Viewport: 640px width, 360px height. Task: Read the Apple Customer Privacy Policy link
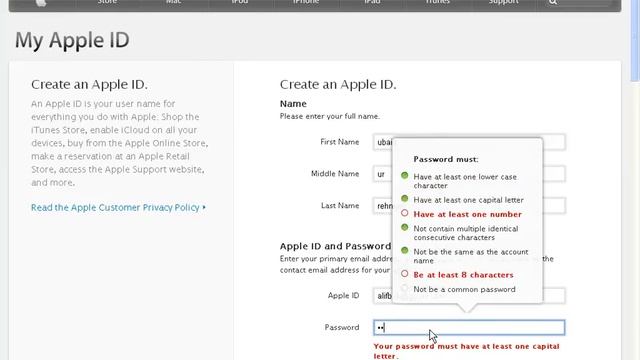tap(118, 207)
